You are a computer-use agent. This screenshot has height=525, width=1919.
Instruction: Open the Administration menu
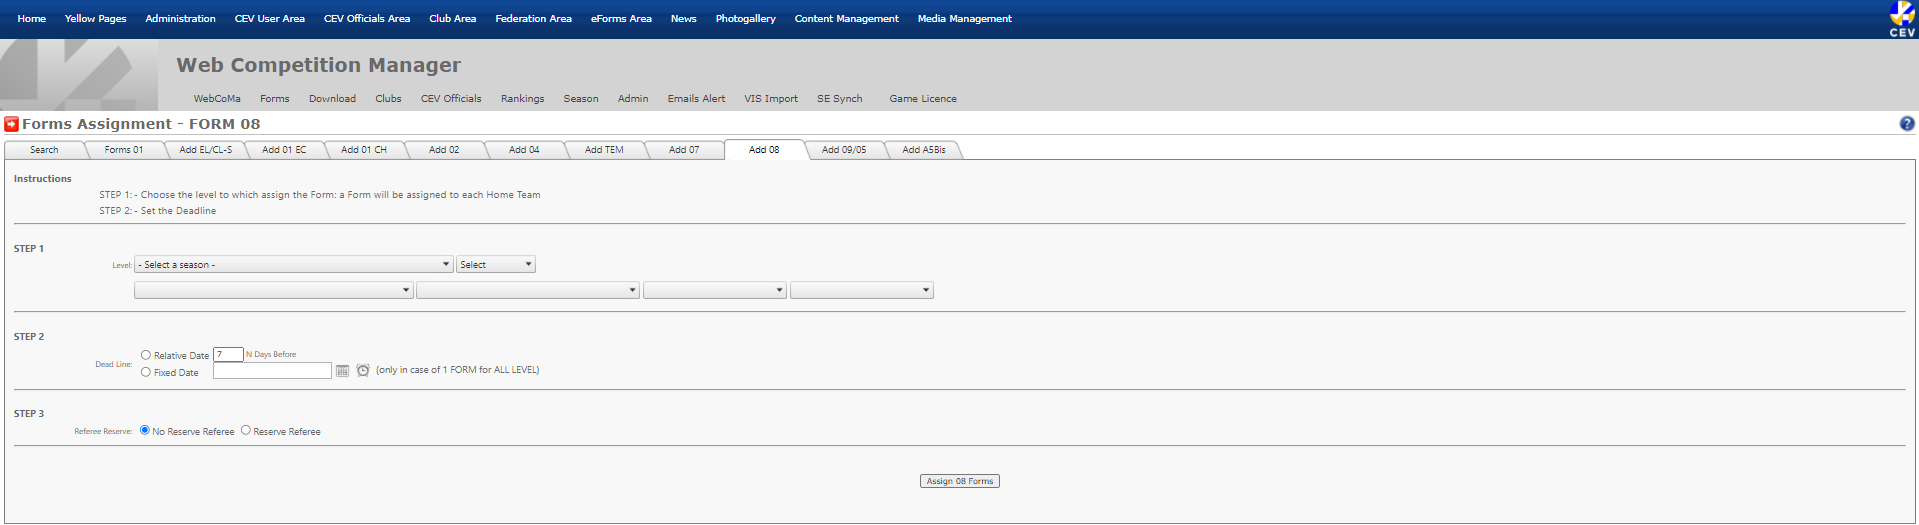click(180, 19)
